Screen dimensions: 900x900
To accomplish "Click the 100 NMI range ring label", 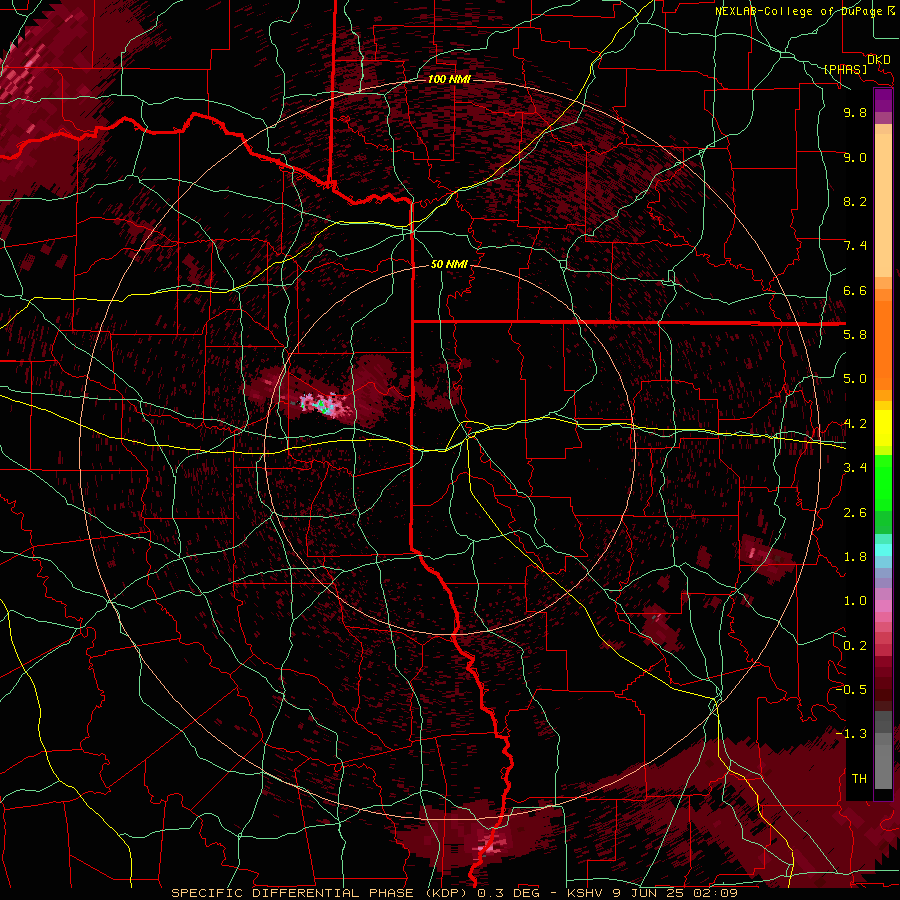I will coord(449,79).
